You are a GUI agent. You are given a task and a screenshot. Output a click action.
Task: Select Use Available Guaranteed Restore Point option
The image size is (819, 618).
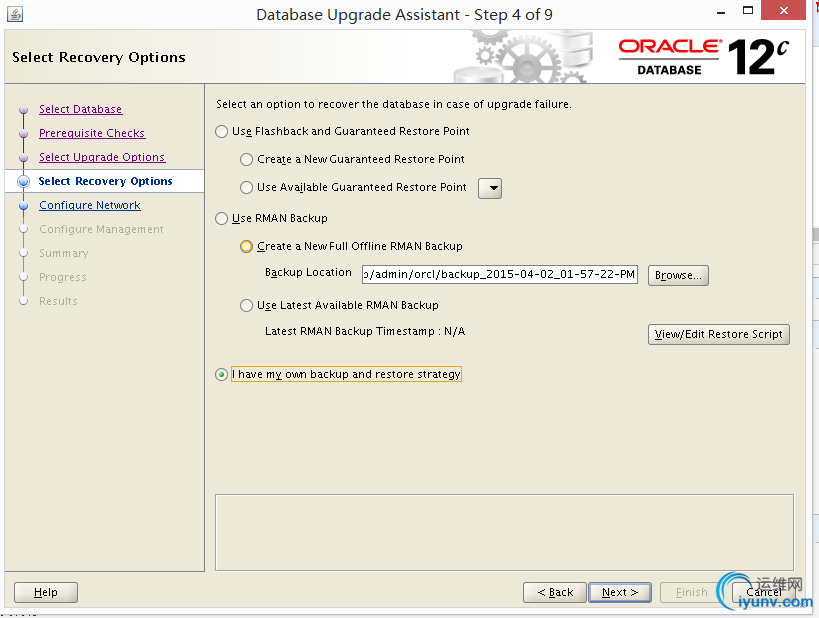click(x=247, y=187)
